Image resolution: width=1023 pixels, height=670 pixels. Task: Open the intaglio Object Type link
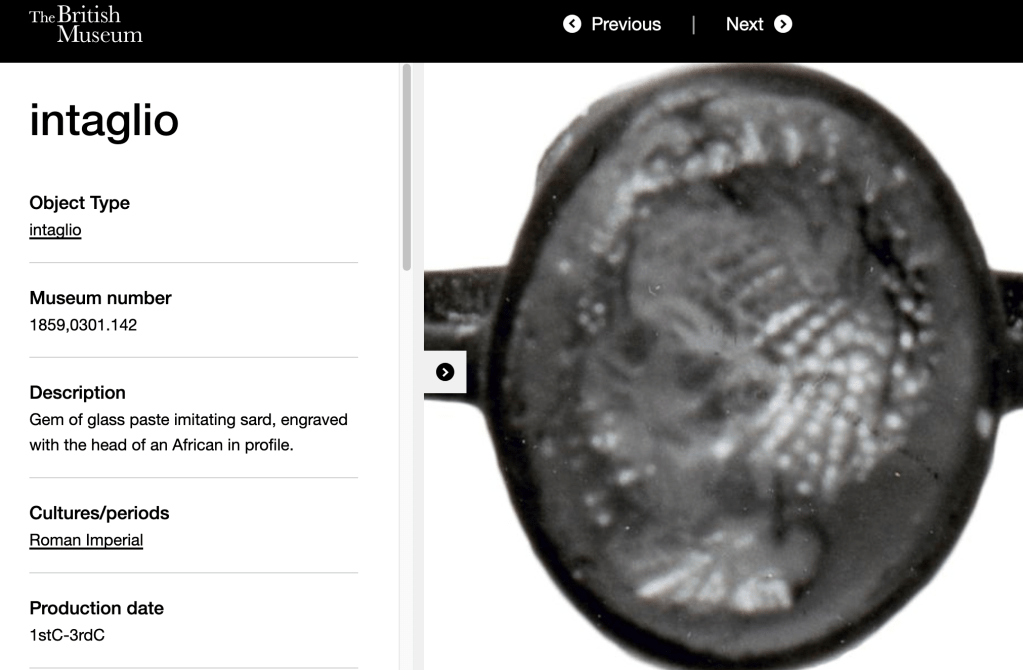55,230
